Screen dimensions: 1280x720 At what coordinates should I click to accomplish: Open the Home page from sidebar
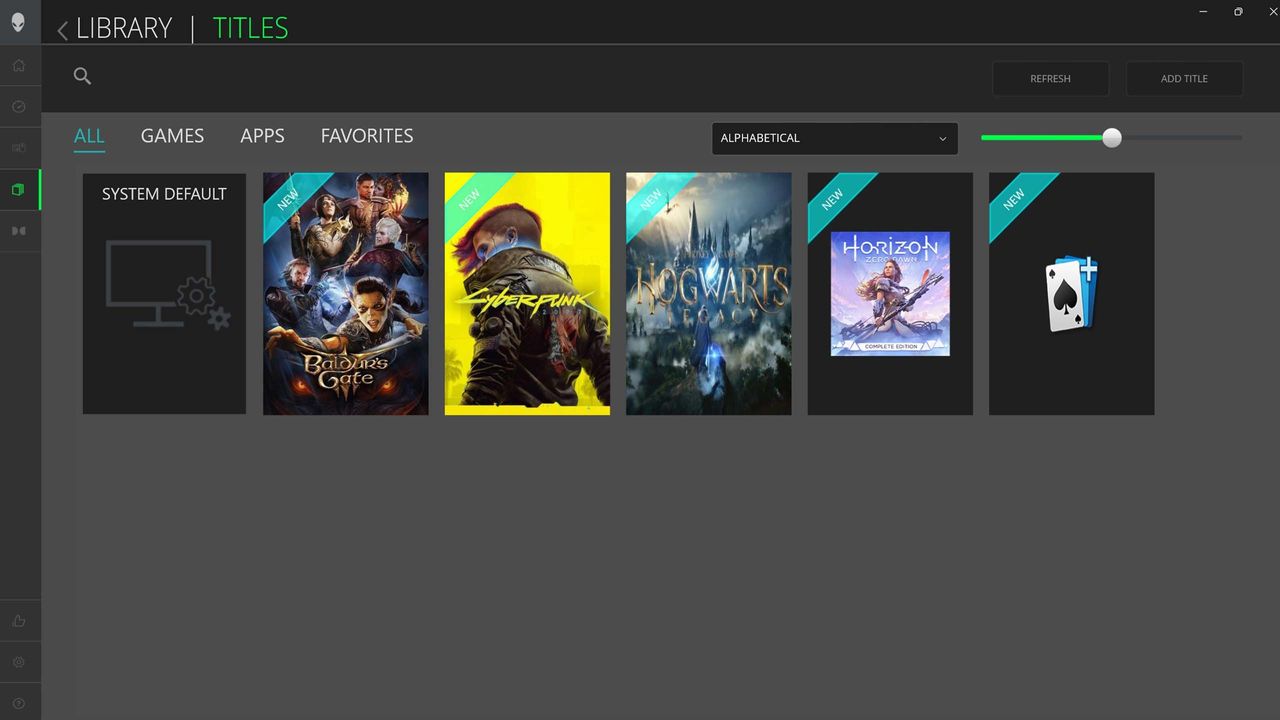(x=19, y=65)
